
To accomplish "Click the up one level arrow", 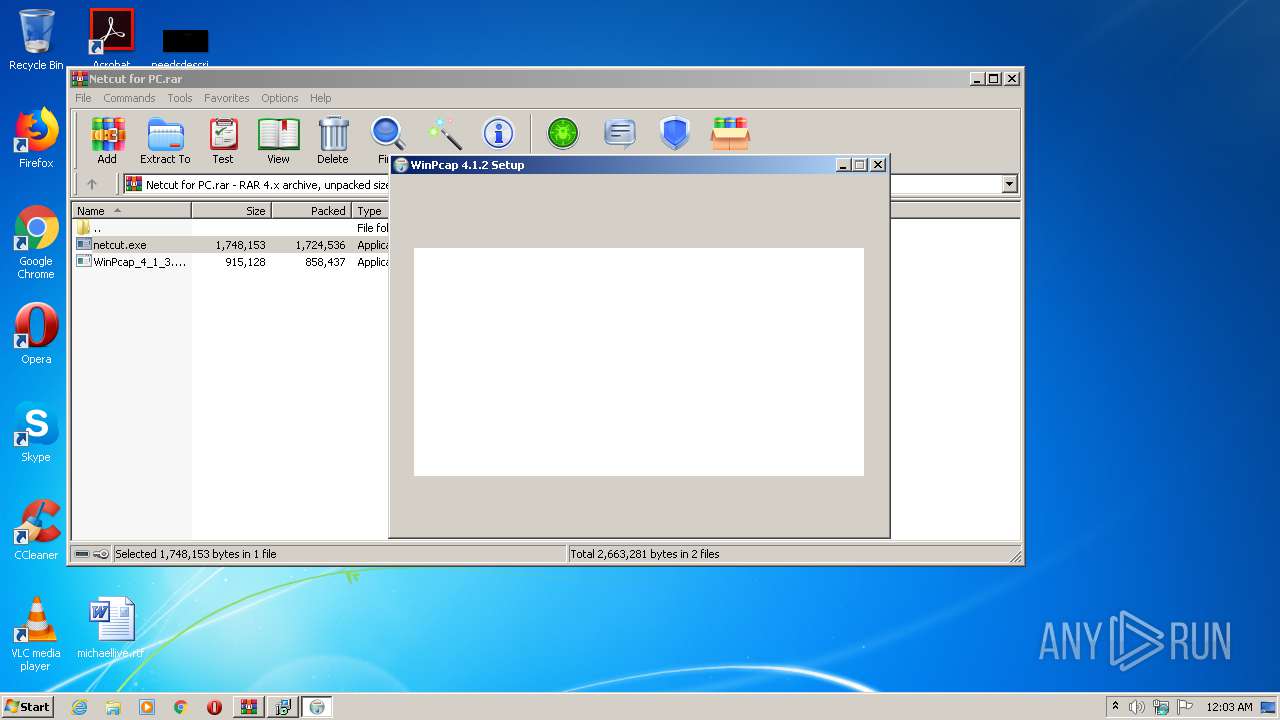I will [92, 184].
